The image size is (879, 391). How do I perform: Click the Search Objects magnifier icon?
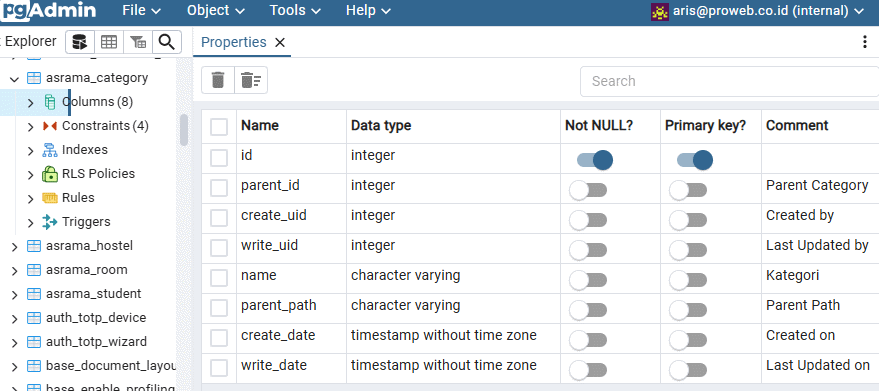tap(166, 42)
